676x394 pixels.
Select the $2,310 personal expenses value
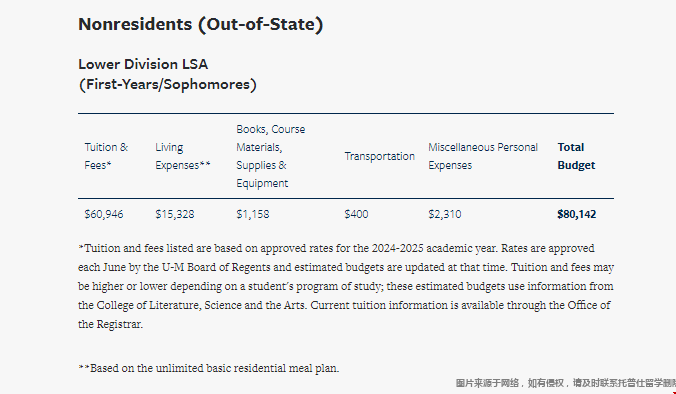coord(444,214)
